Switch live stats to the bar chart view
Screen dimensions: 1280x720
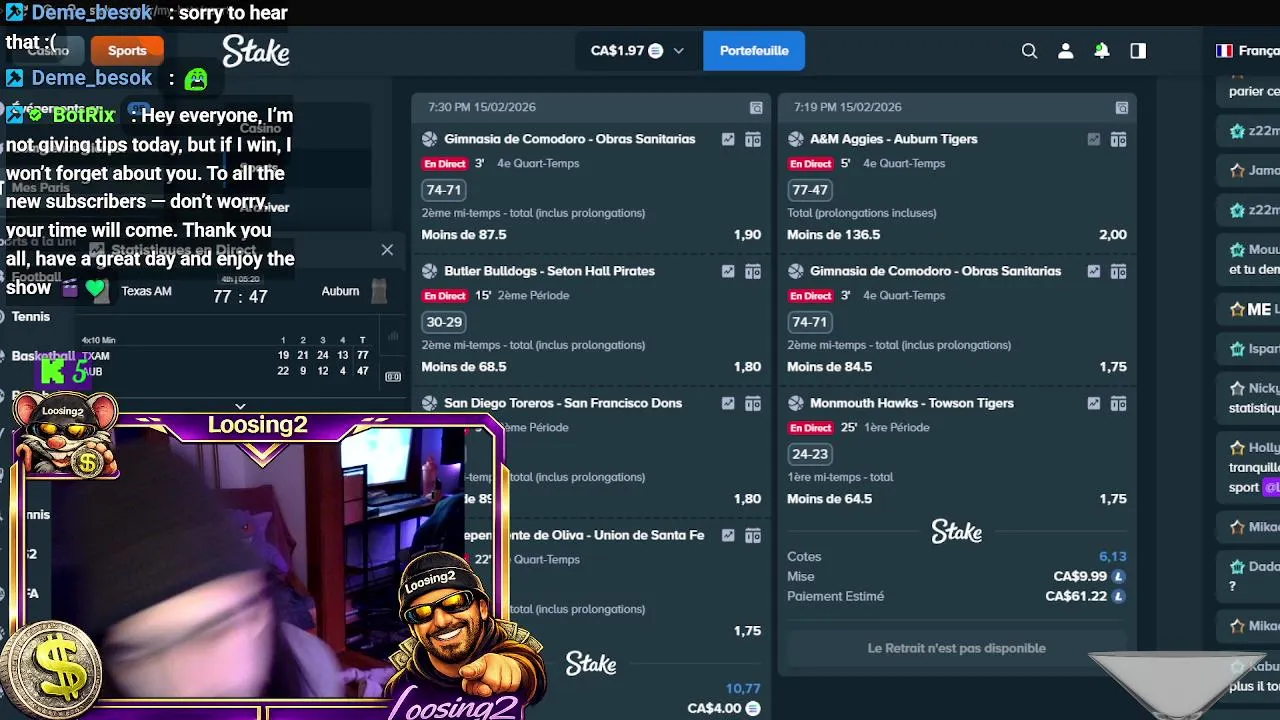(x=393, y=337)
